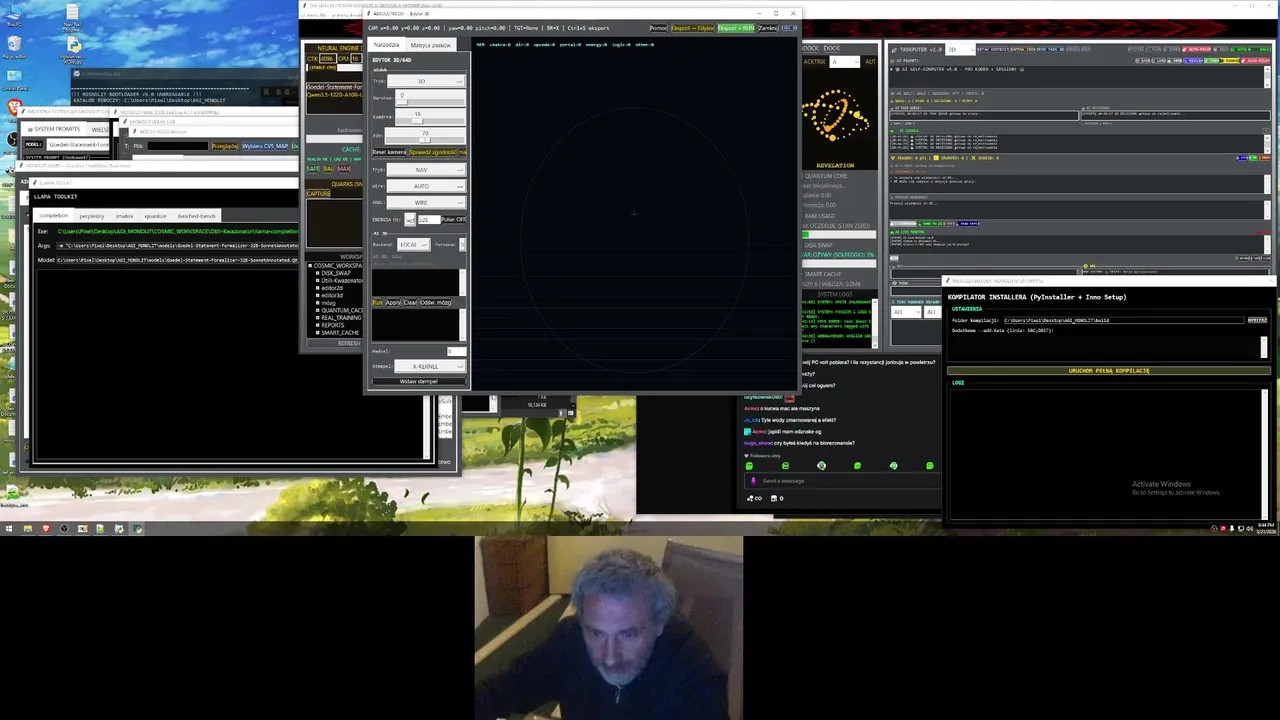Open the MODEL dropdown in System Prompts window
This screenshot has height=720, width=1280.
pyautogui.click(x=77, y=145)
